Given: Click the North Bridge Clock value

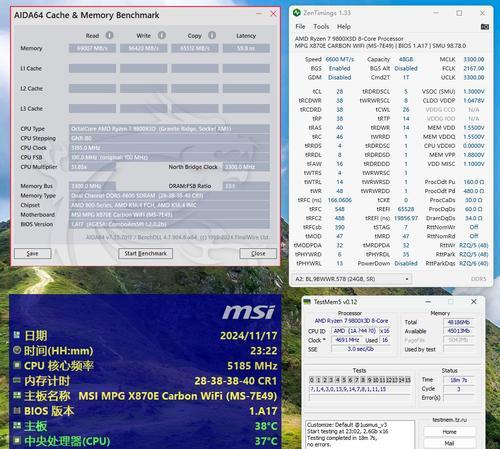Looking at the screenshot, I should tap(246, 167).
